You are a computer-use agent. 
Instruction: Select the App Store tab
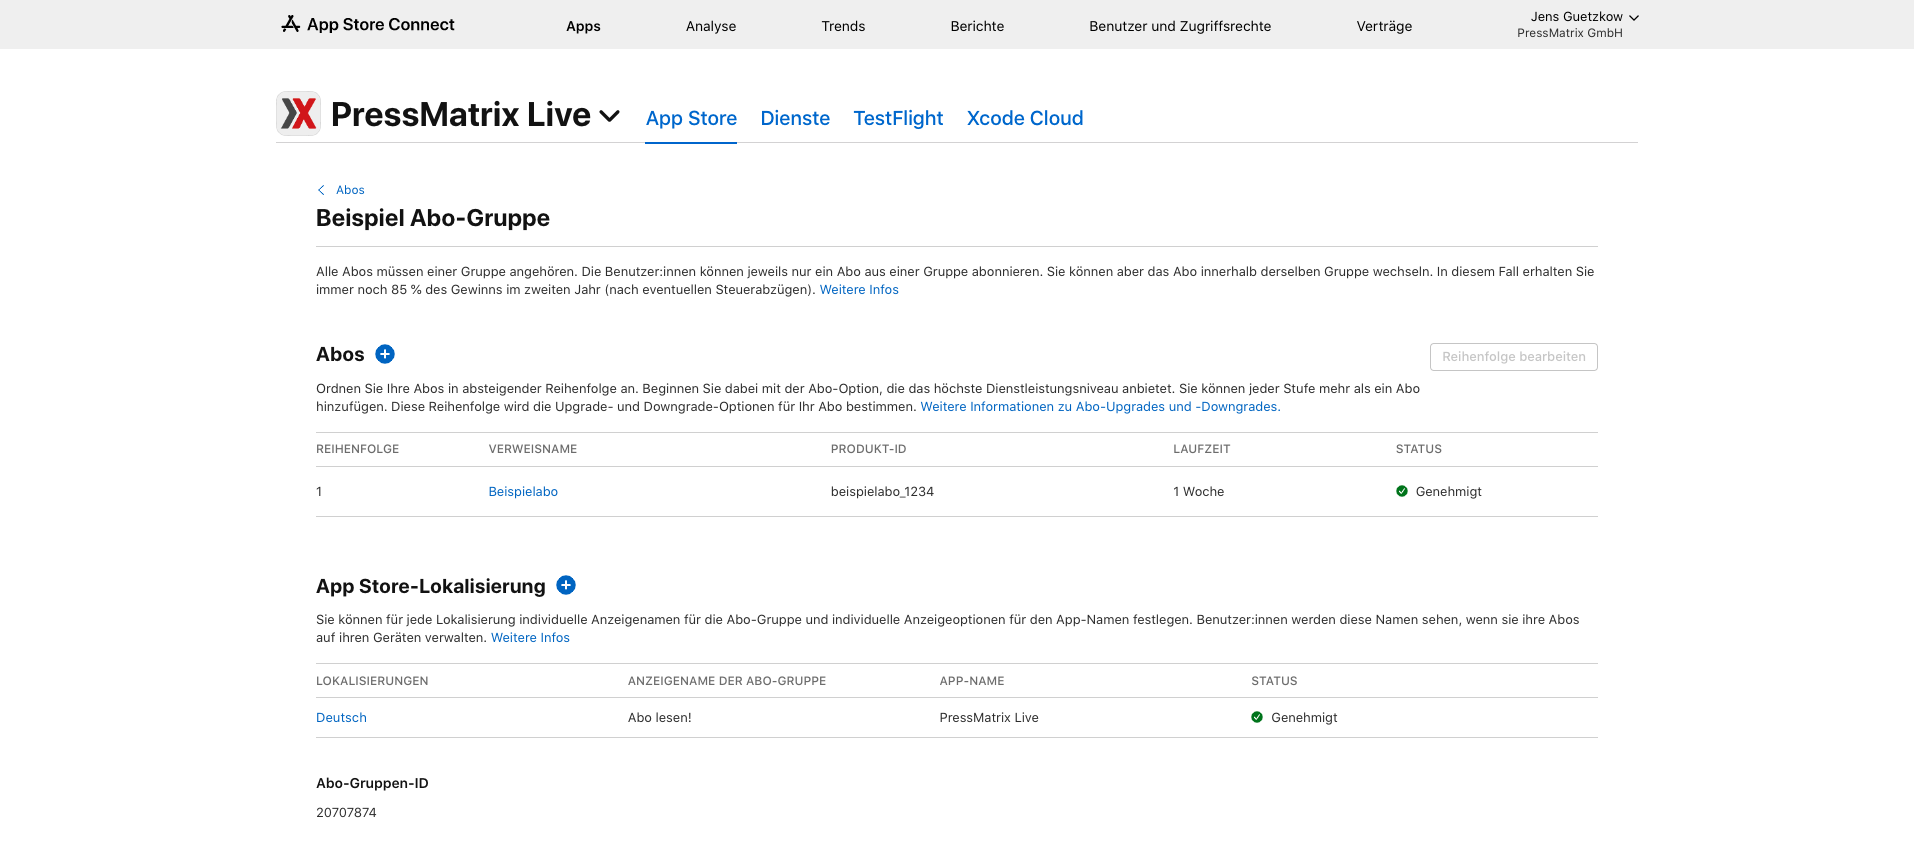click(x=691, y=118)
